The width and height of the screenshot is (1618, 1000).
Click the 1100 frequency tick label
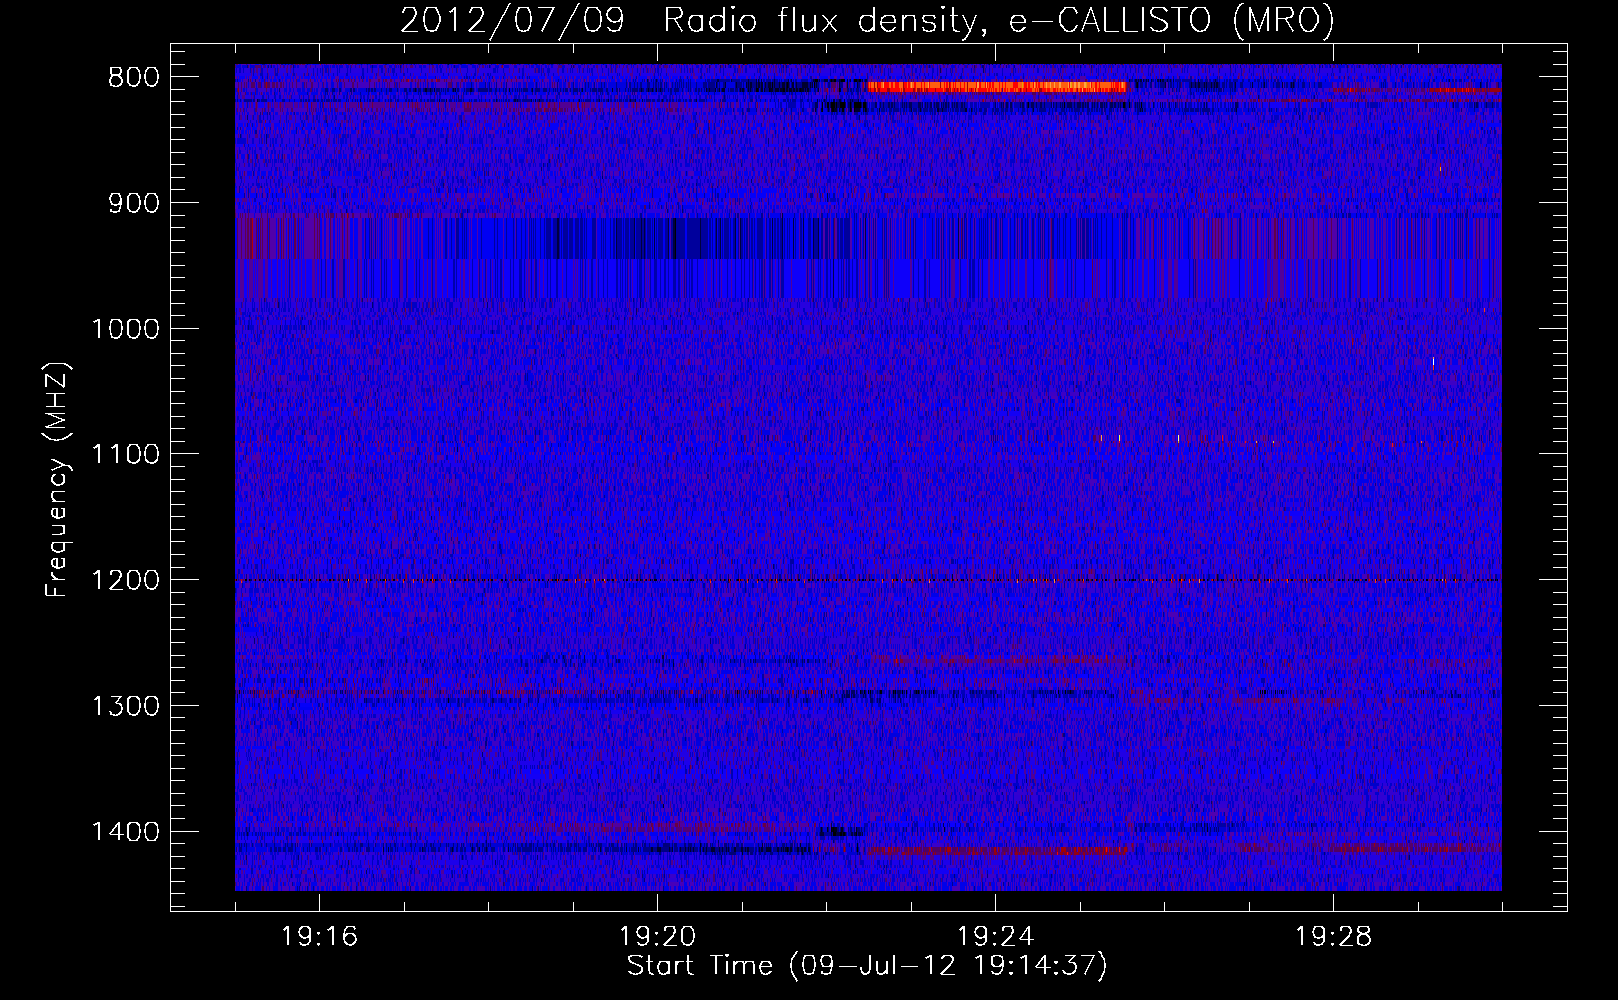[x=125, y=454]
